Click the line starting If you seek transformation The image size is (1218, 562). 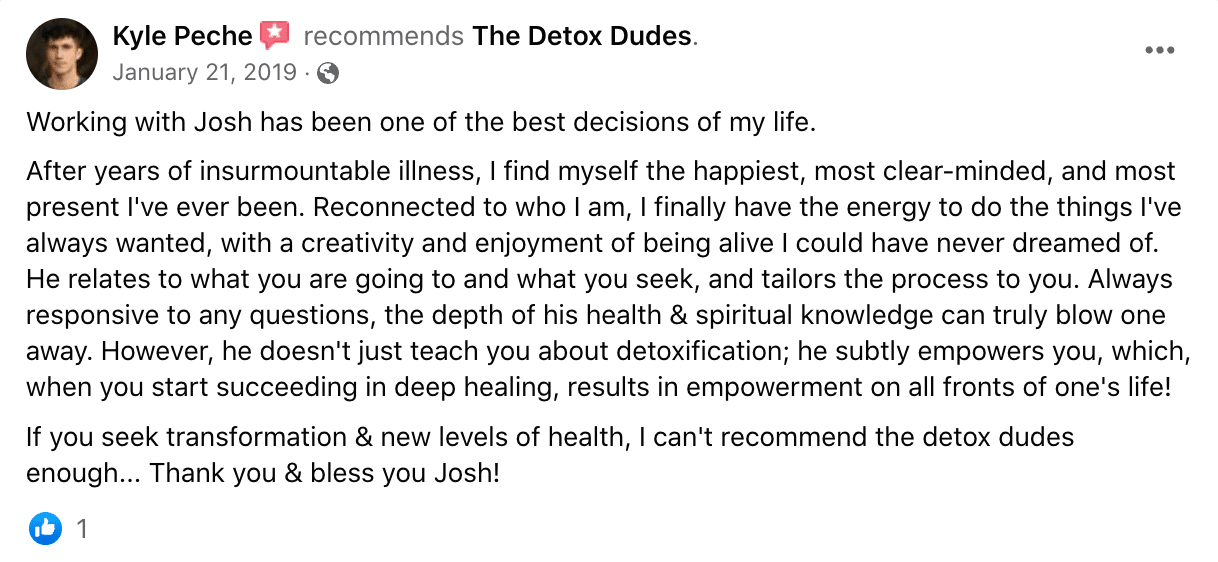(550, 437)
